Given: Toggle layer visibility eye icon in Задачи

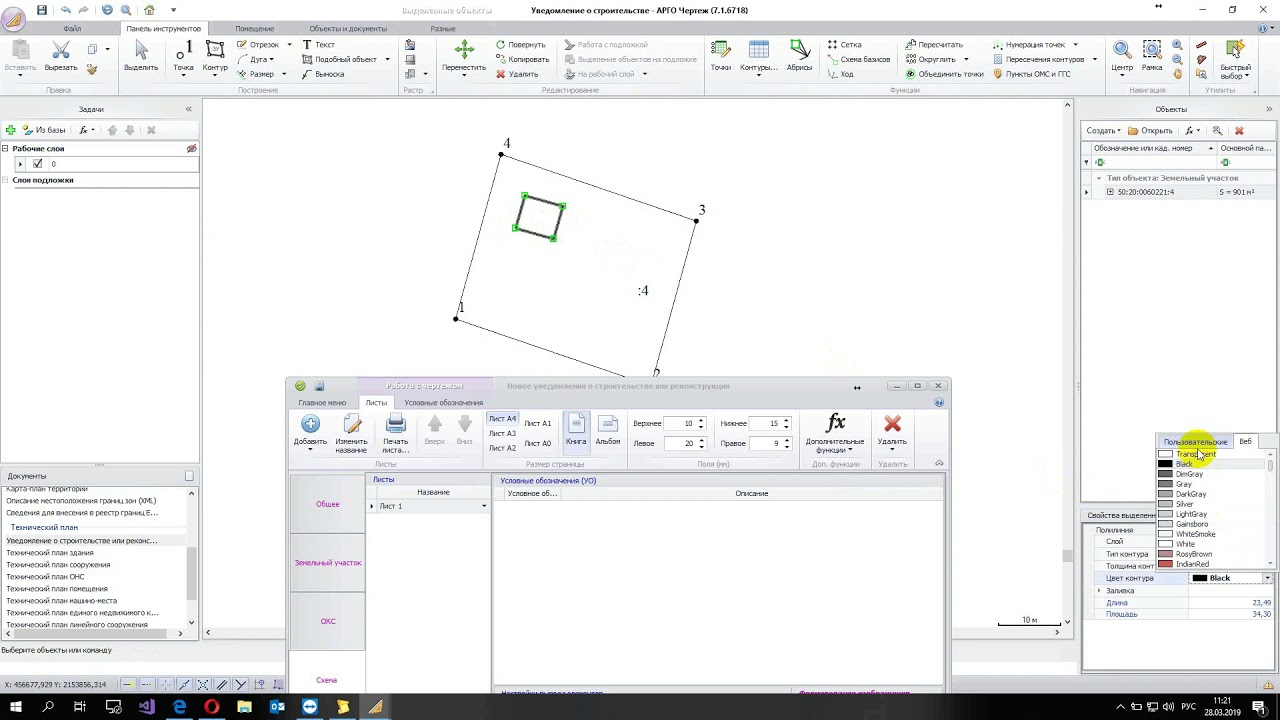Looking at the screenshot, I should click(x=191, y=149).
